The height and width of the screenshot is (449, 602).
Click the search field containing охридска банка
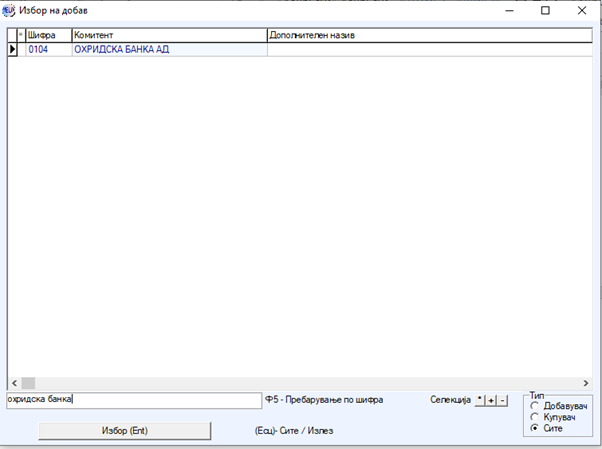(134, 400)
